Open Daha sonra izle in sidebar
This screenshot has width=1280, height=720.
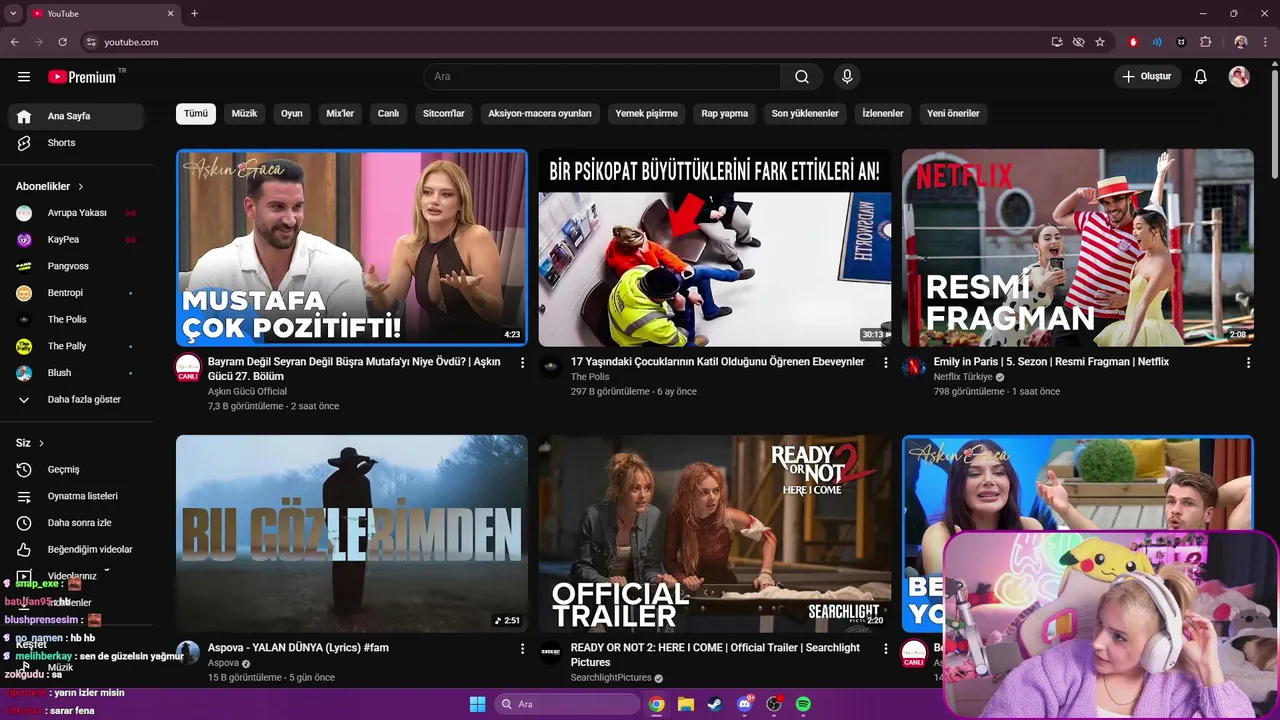(76, 523)
